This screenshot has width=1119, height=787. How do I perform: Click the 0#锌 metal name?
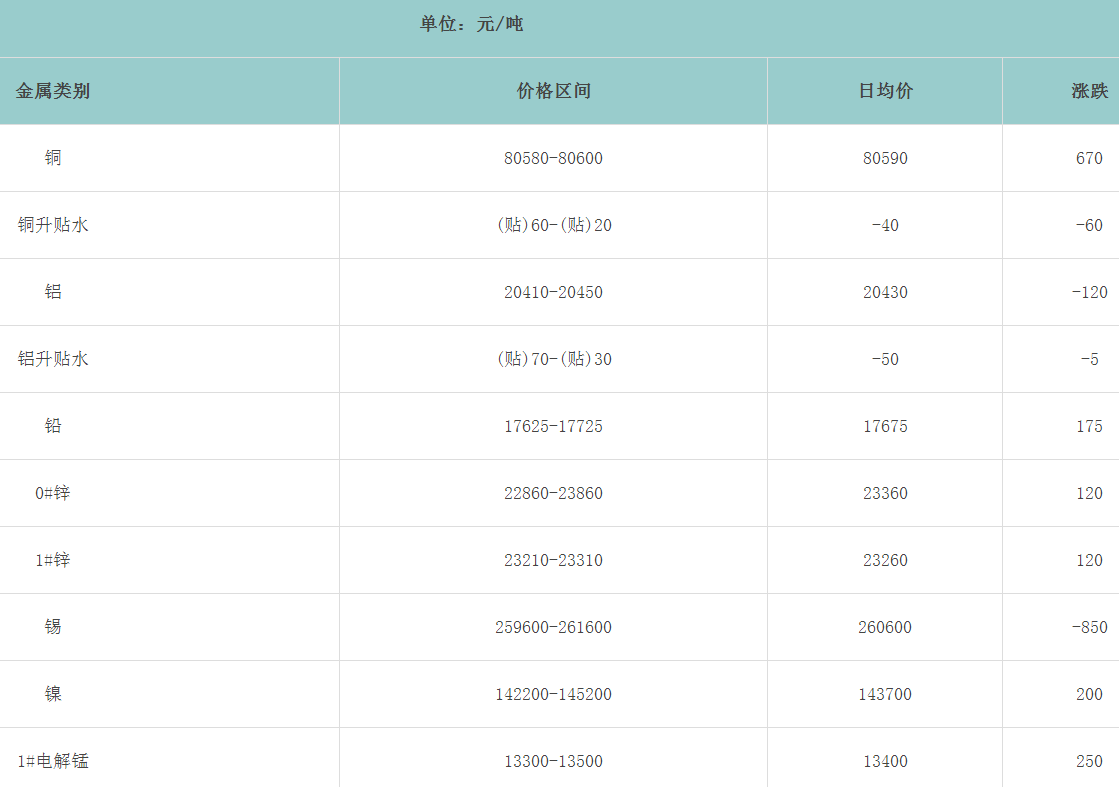(x=53, y=493)
